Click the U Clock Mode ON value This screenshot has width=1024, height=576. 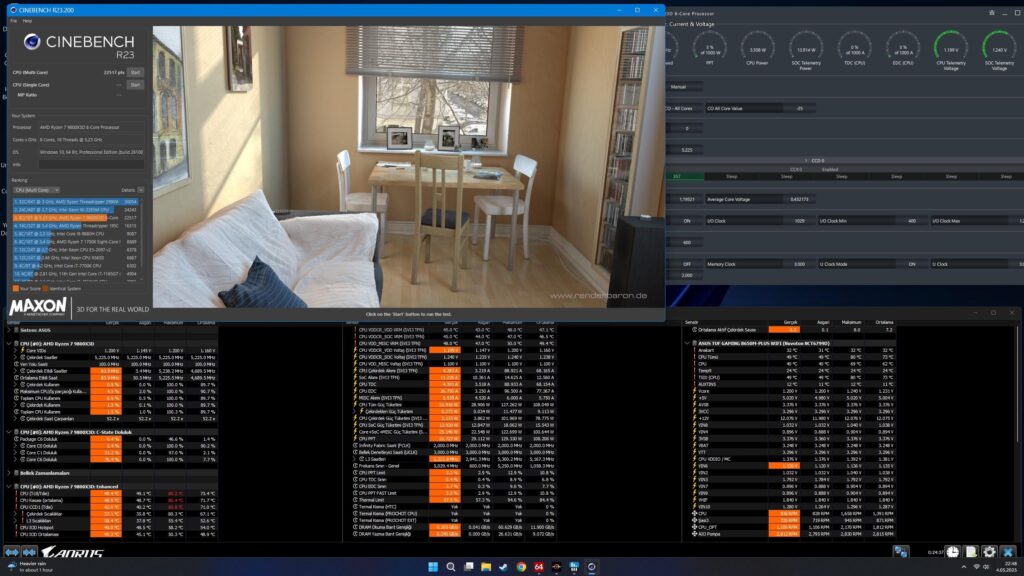point(912,264)
